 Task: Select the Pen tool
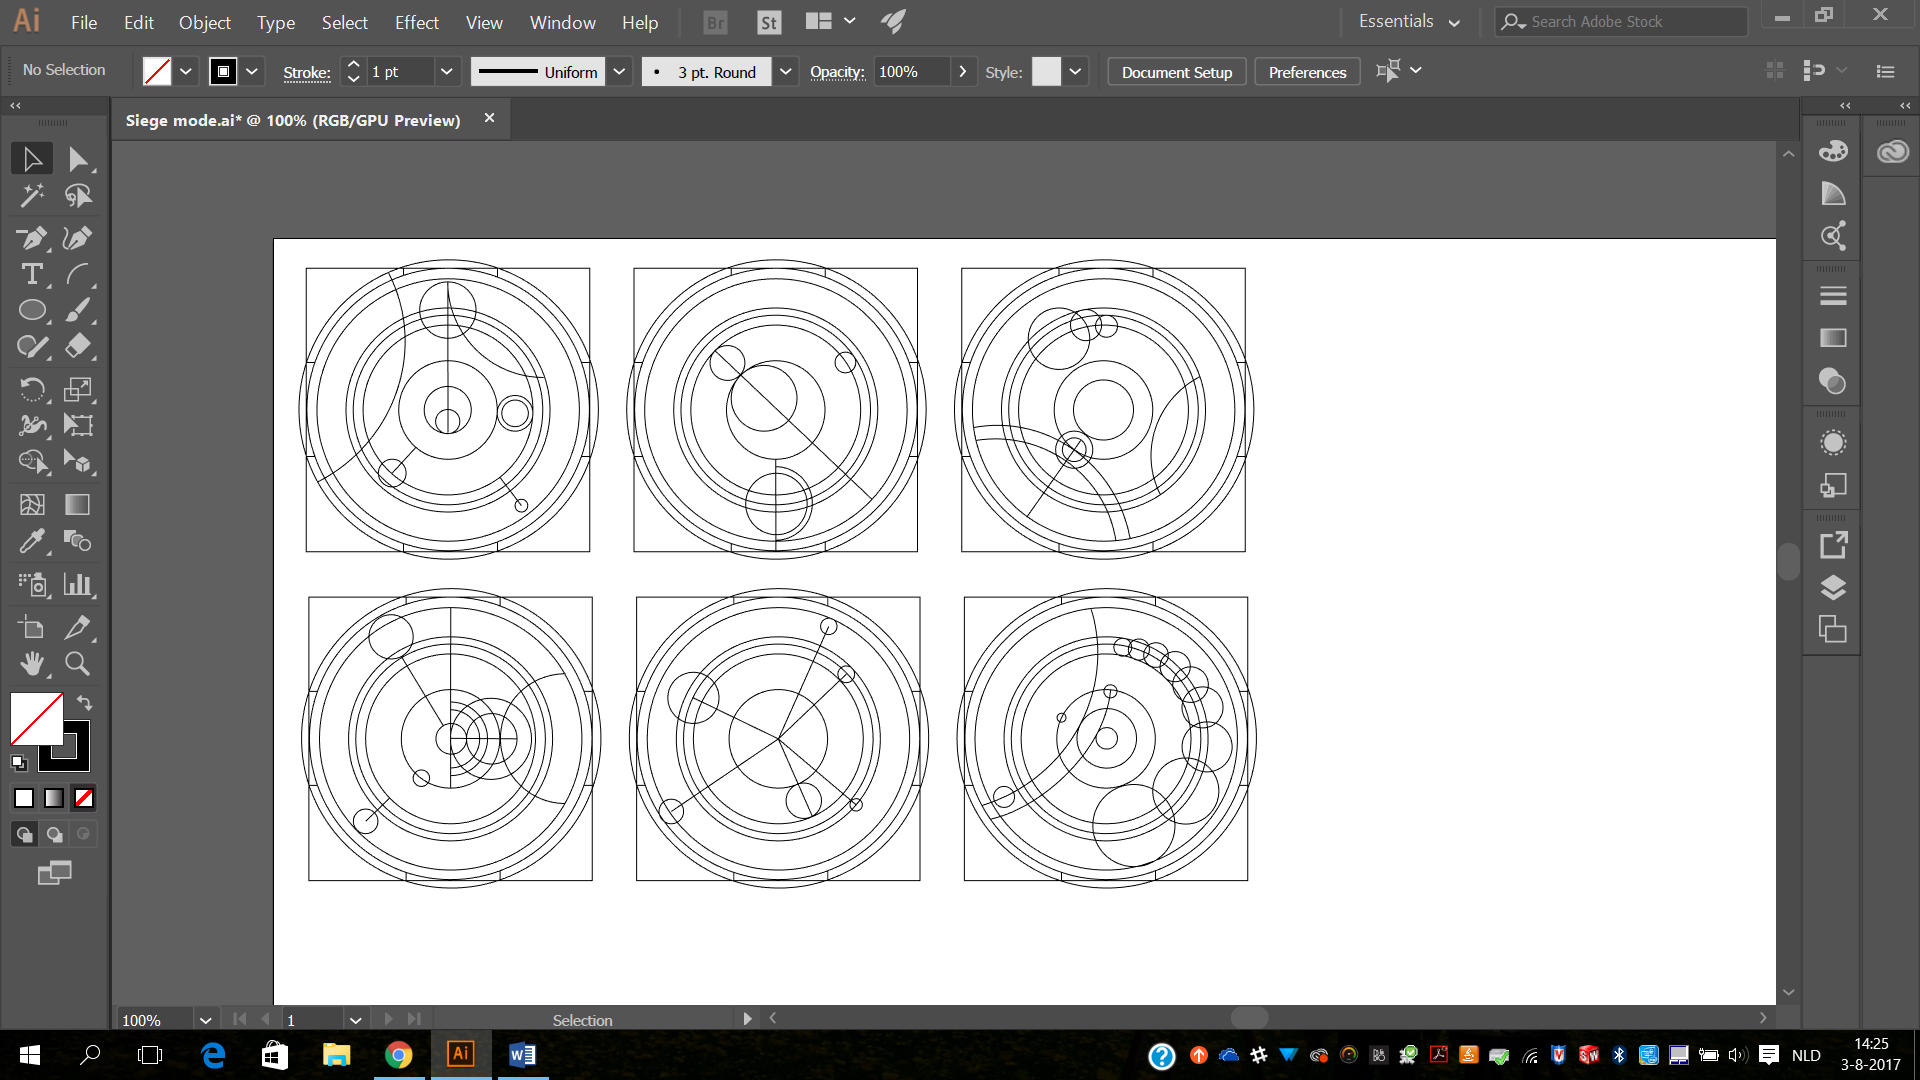[x=32, y=238]
